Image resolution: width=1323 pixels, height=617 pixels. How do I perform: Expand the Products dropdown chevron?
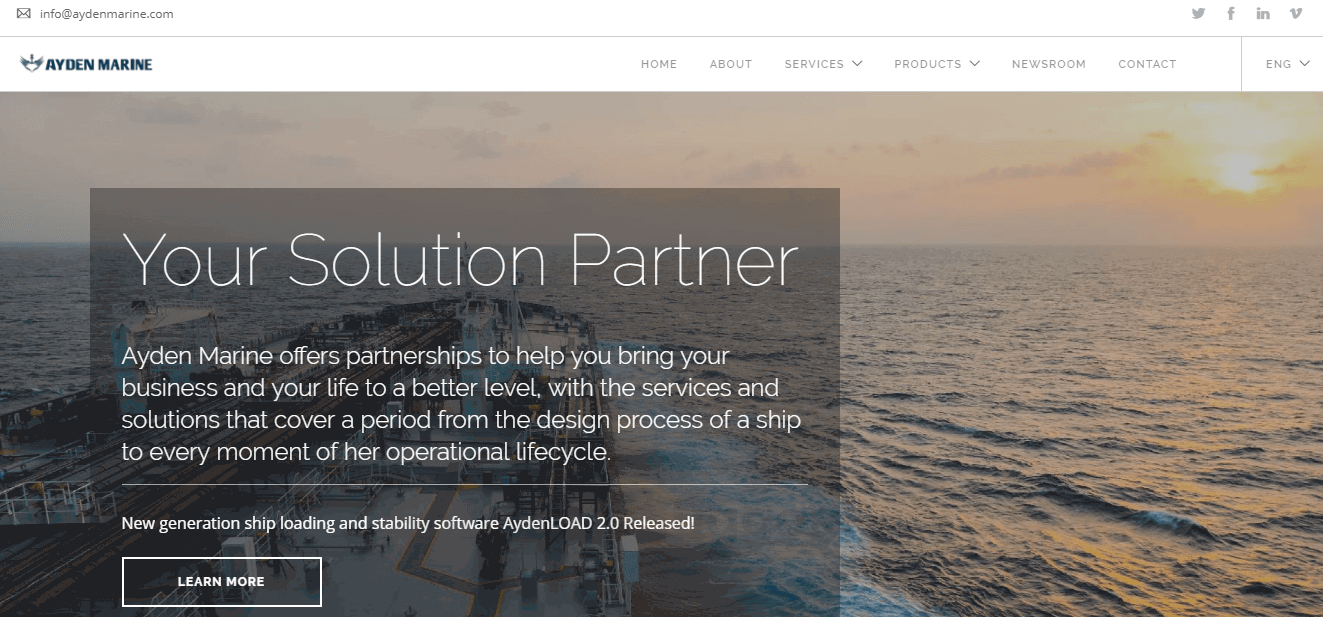click(974, 64)
